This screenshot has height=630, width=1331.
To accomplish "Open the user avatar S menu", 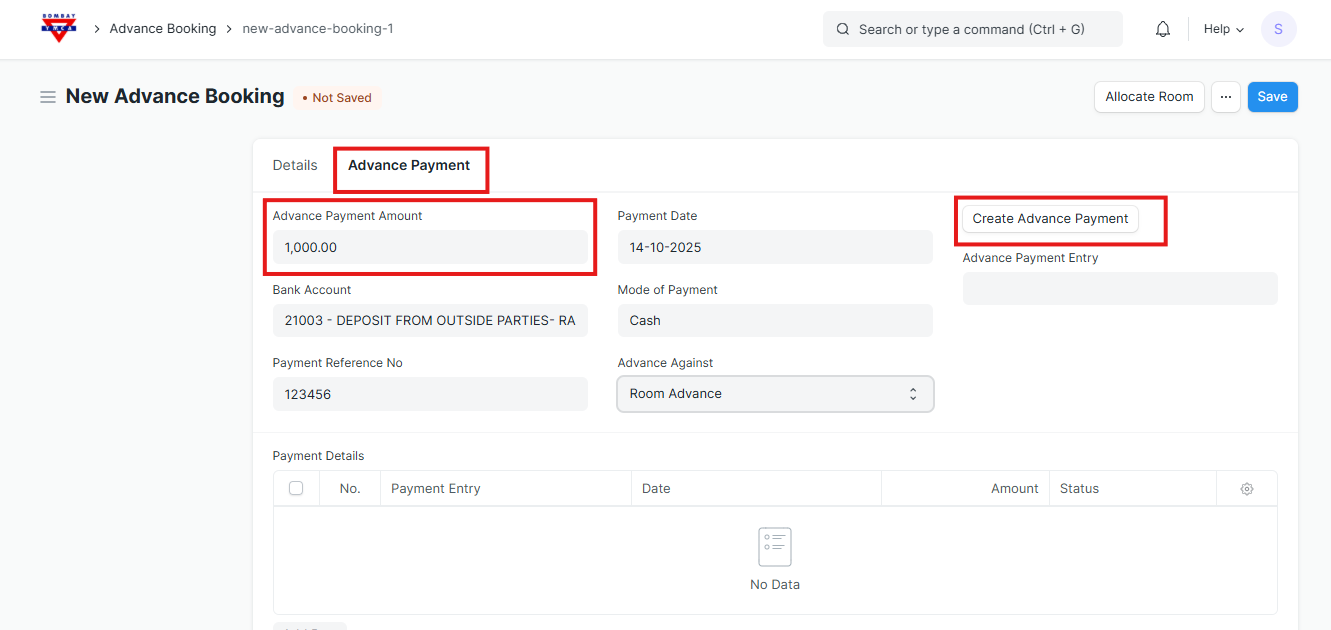I will point(1278,29).
